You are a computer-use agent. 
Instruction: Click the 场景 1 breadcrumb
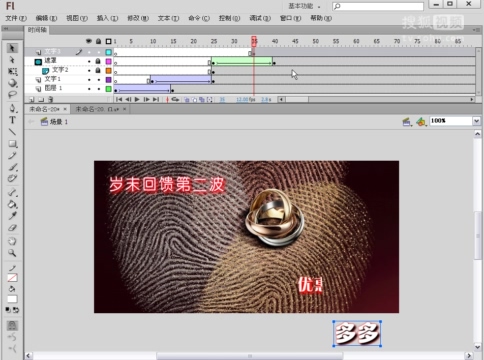point(54,122)
